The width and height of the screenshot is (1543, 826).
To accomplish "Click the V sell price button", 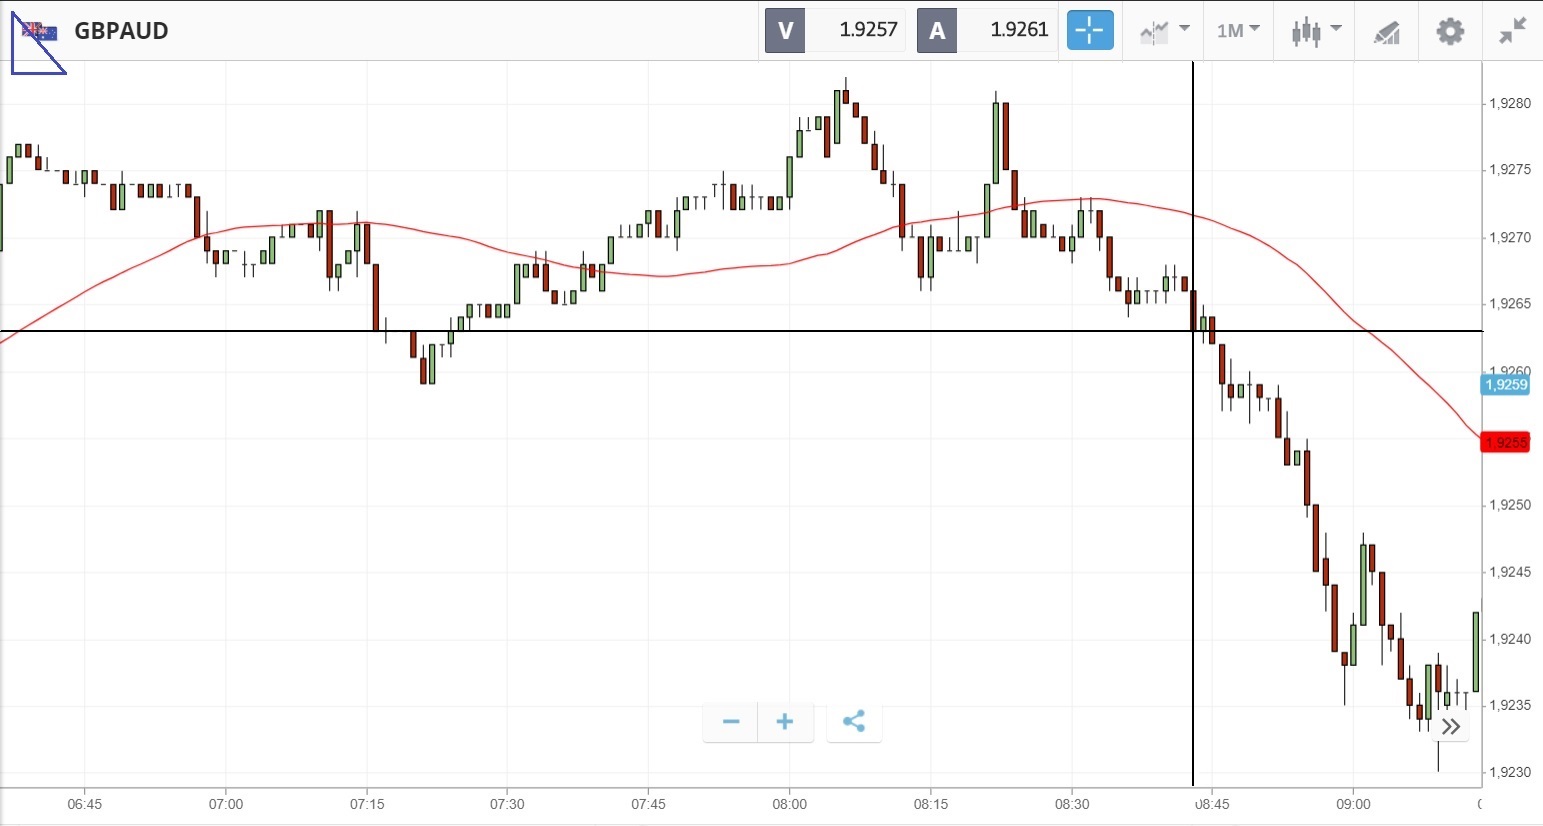I will pos(785,31).
